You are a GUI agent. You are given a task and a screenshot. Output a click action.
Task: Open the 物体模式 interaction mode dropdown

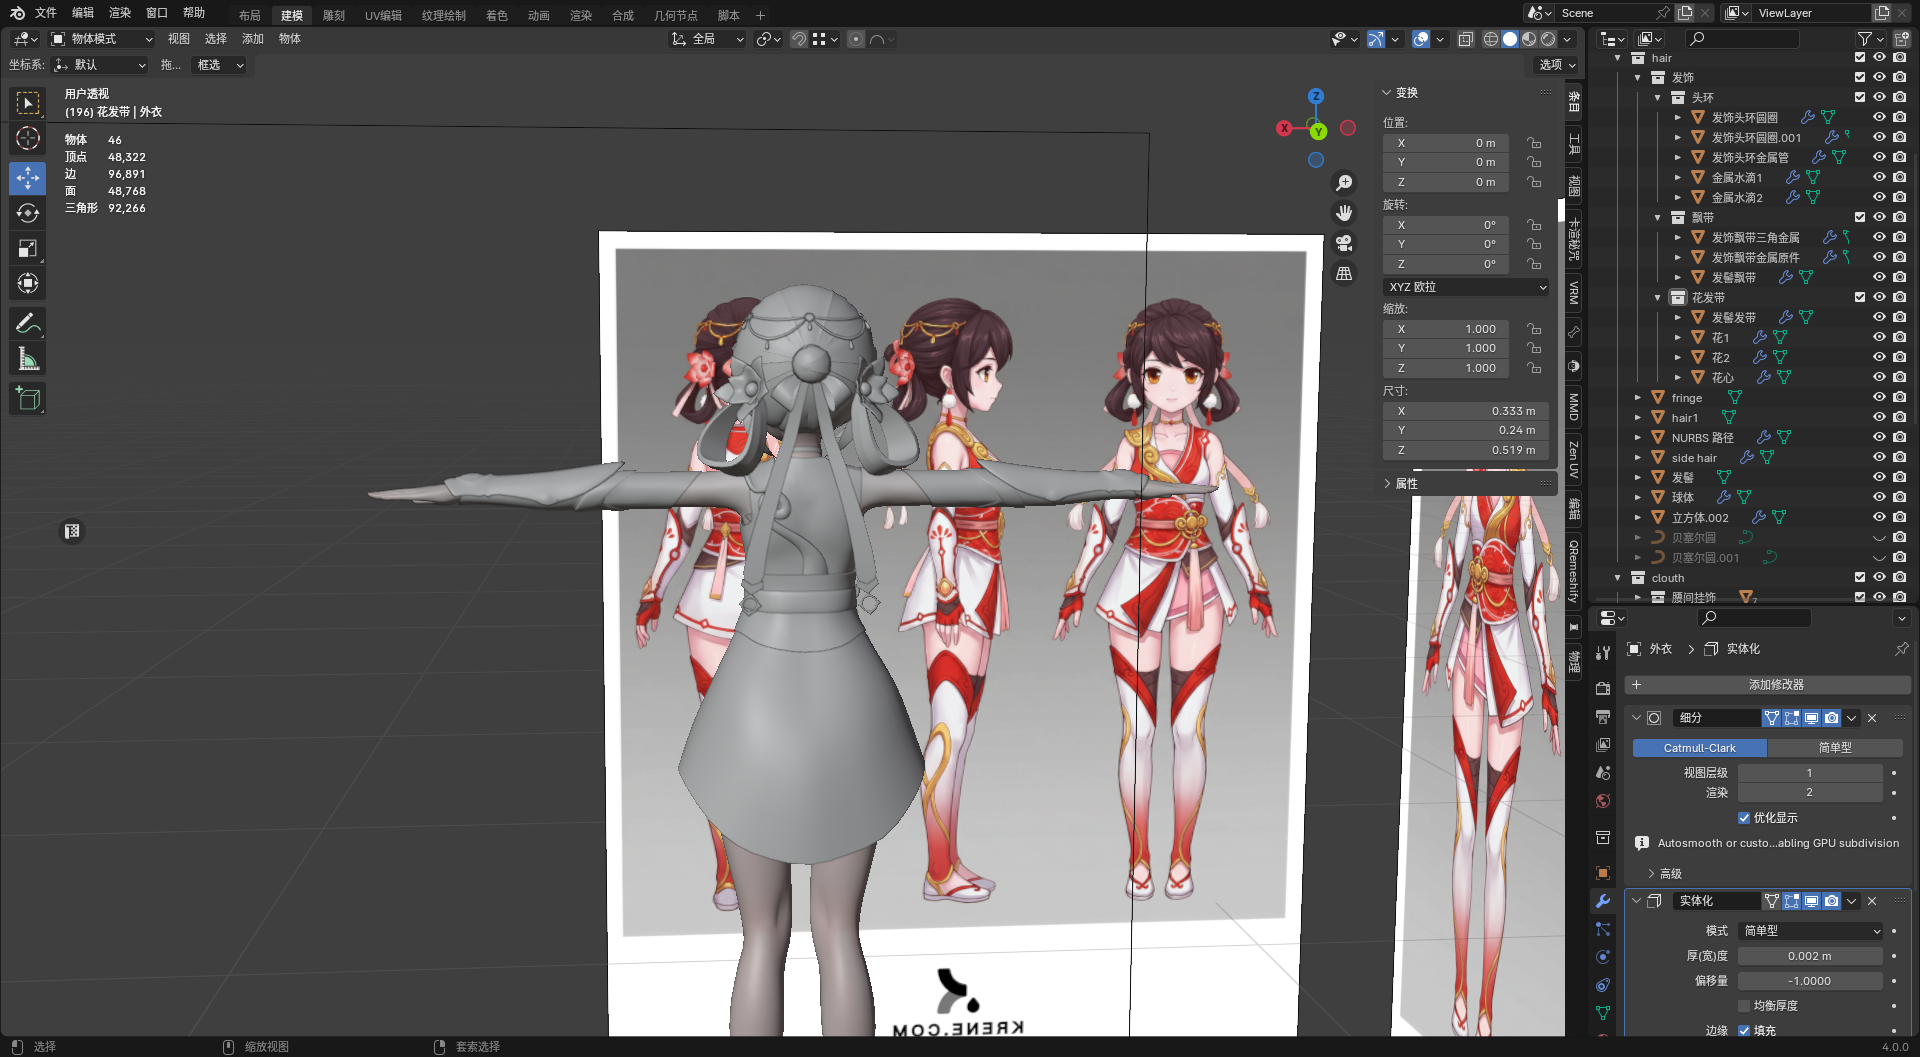(102, 39)
